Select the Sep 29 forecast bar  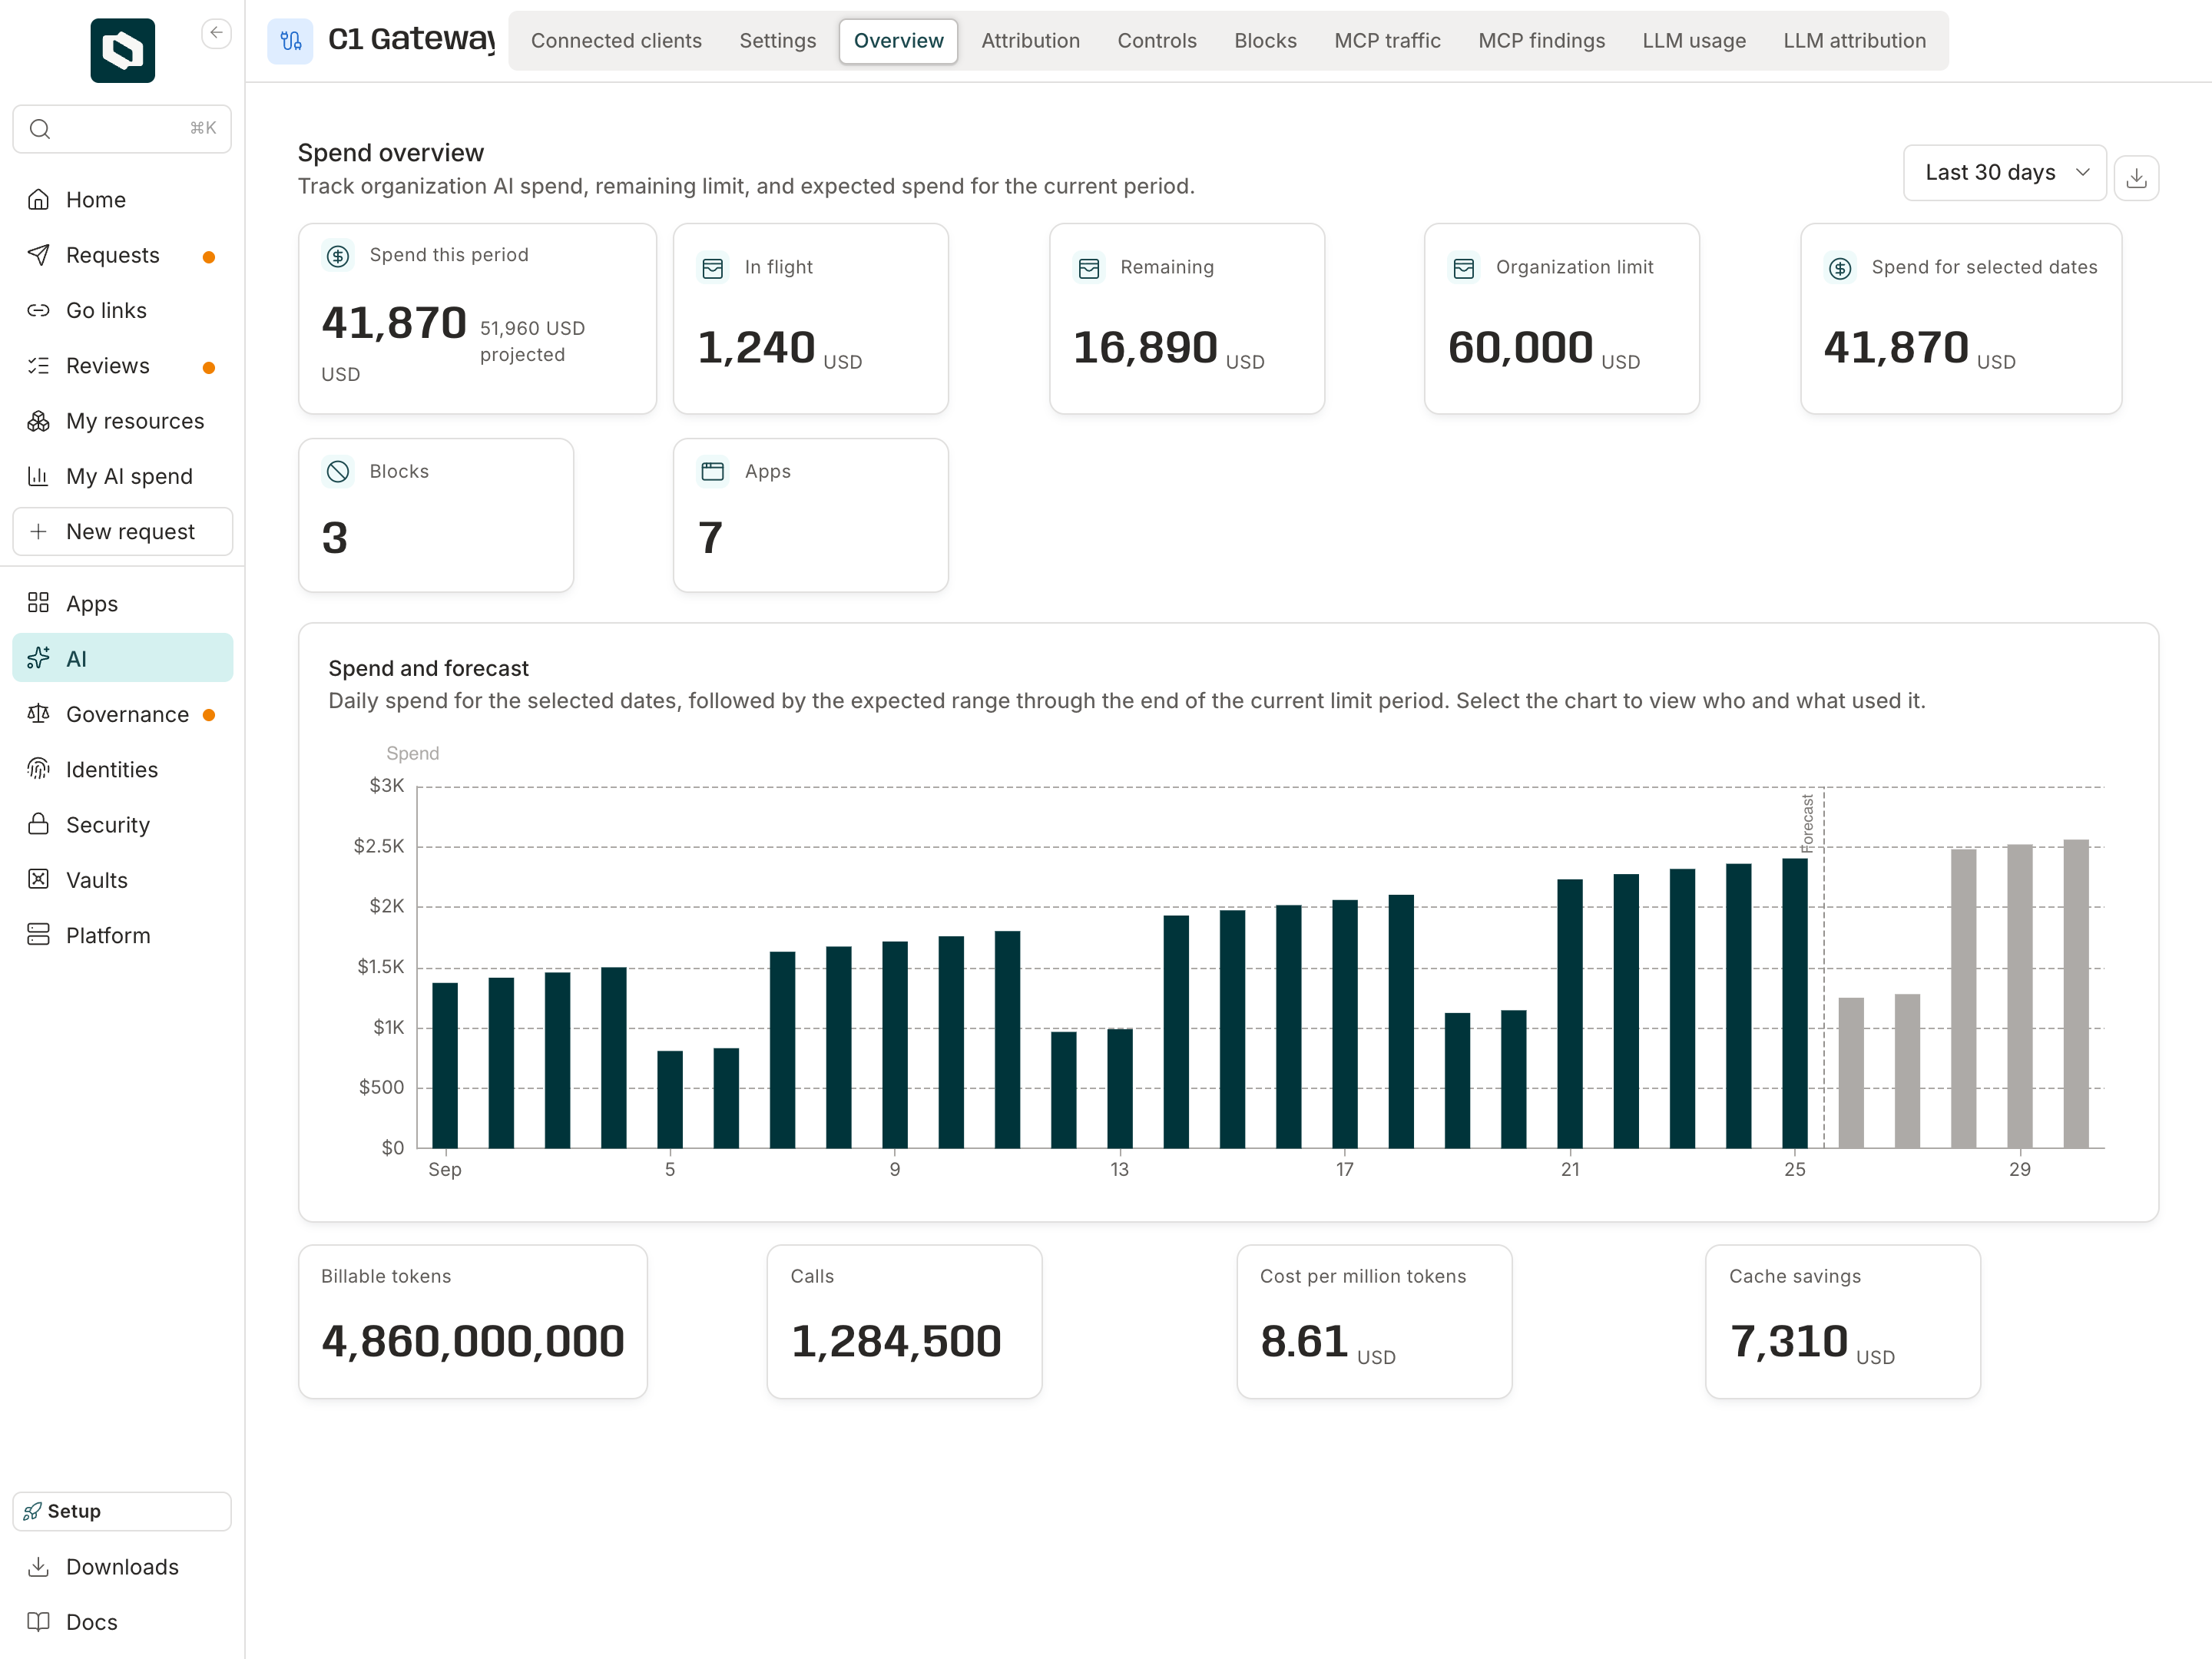(2019, 996)
